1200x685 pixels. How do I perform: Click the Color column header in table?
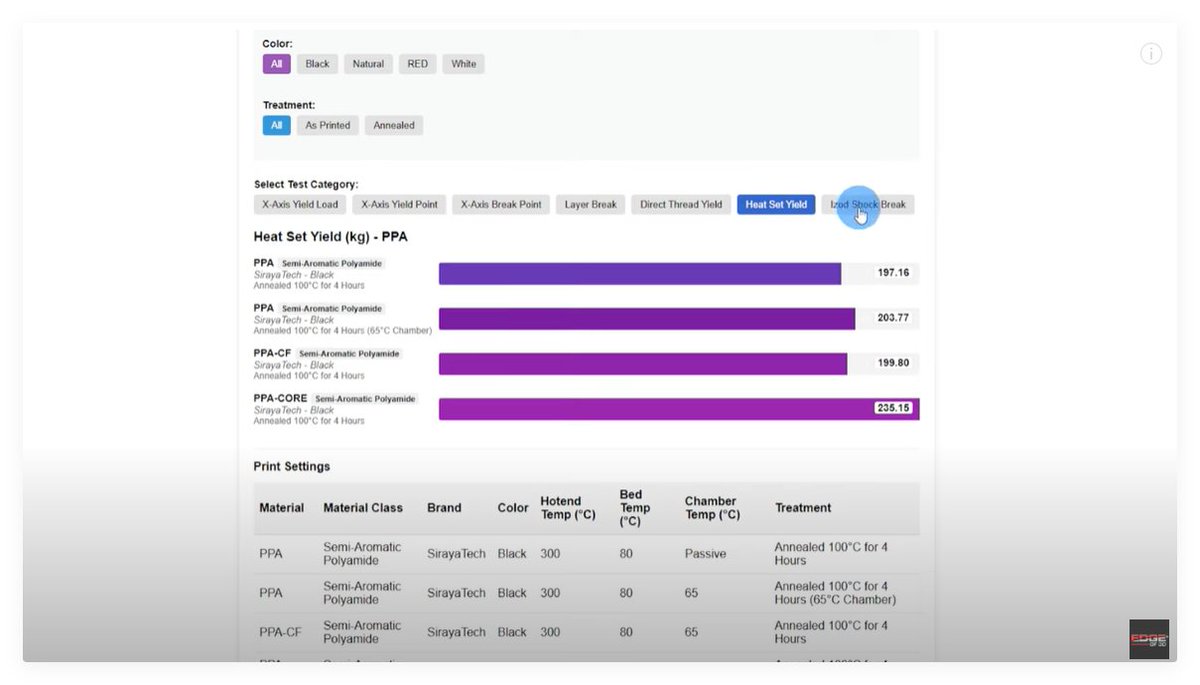coord(513,508)
